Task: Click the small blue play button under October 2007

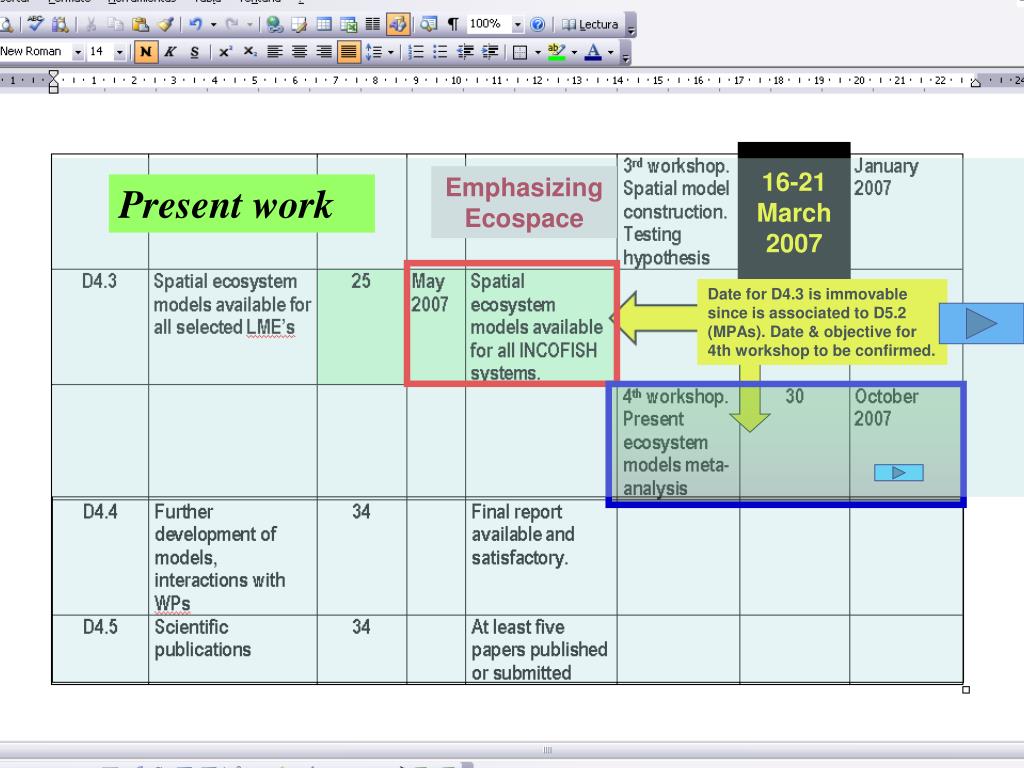Action: pos(899,472)
